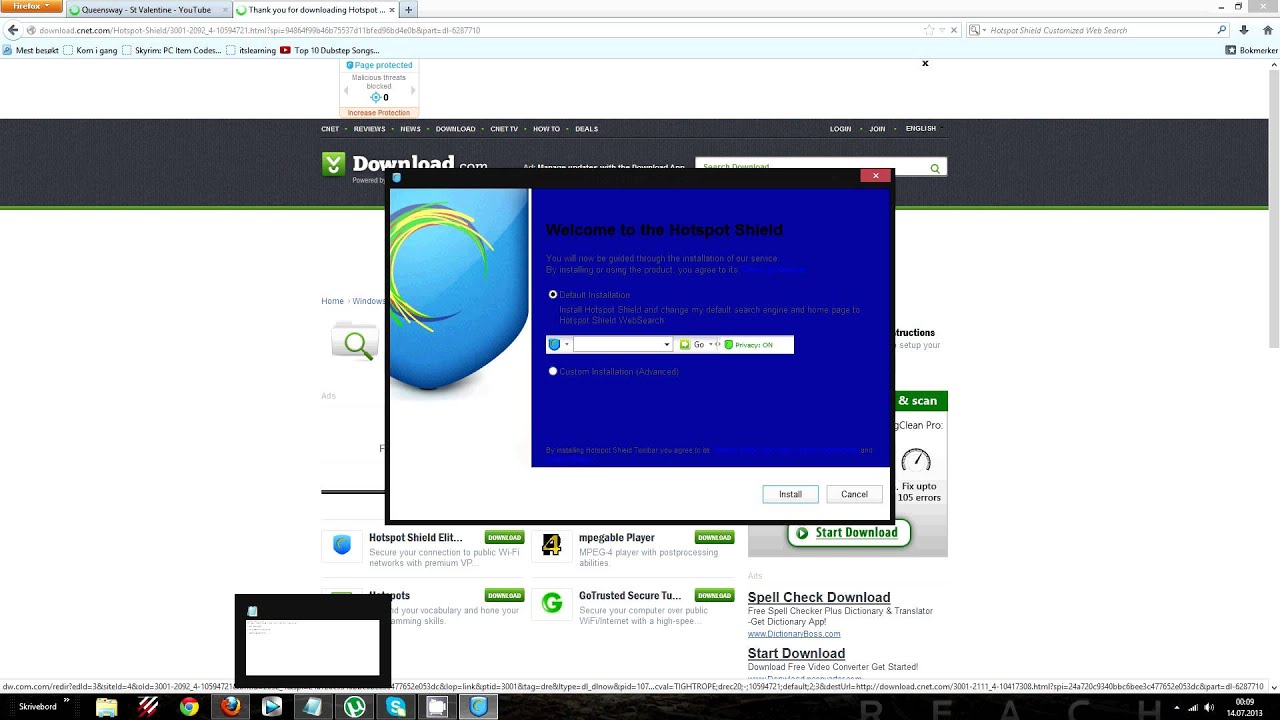Open the CNET nav item
The image size is (1280, 720).
330,129
